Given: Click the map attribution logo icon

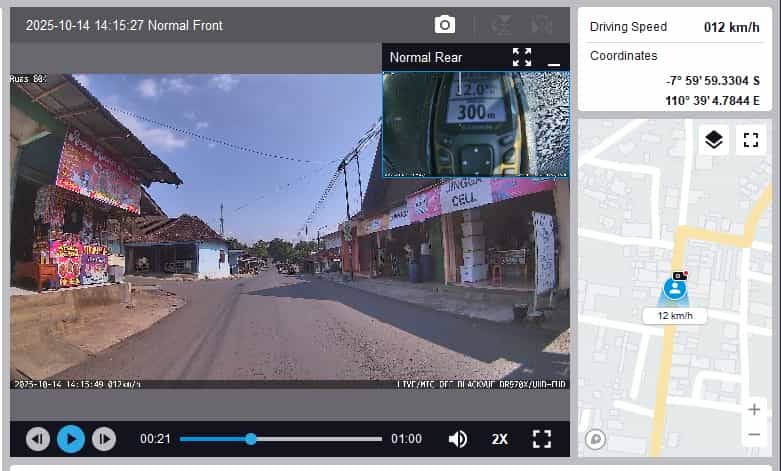Looking at the screenshot, I should tap(597, 438).
